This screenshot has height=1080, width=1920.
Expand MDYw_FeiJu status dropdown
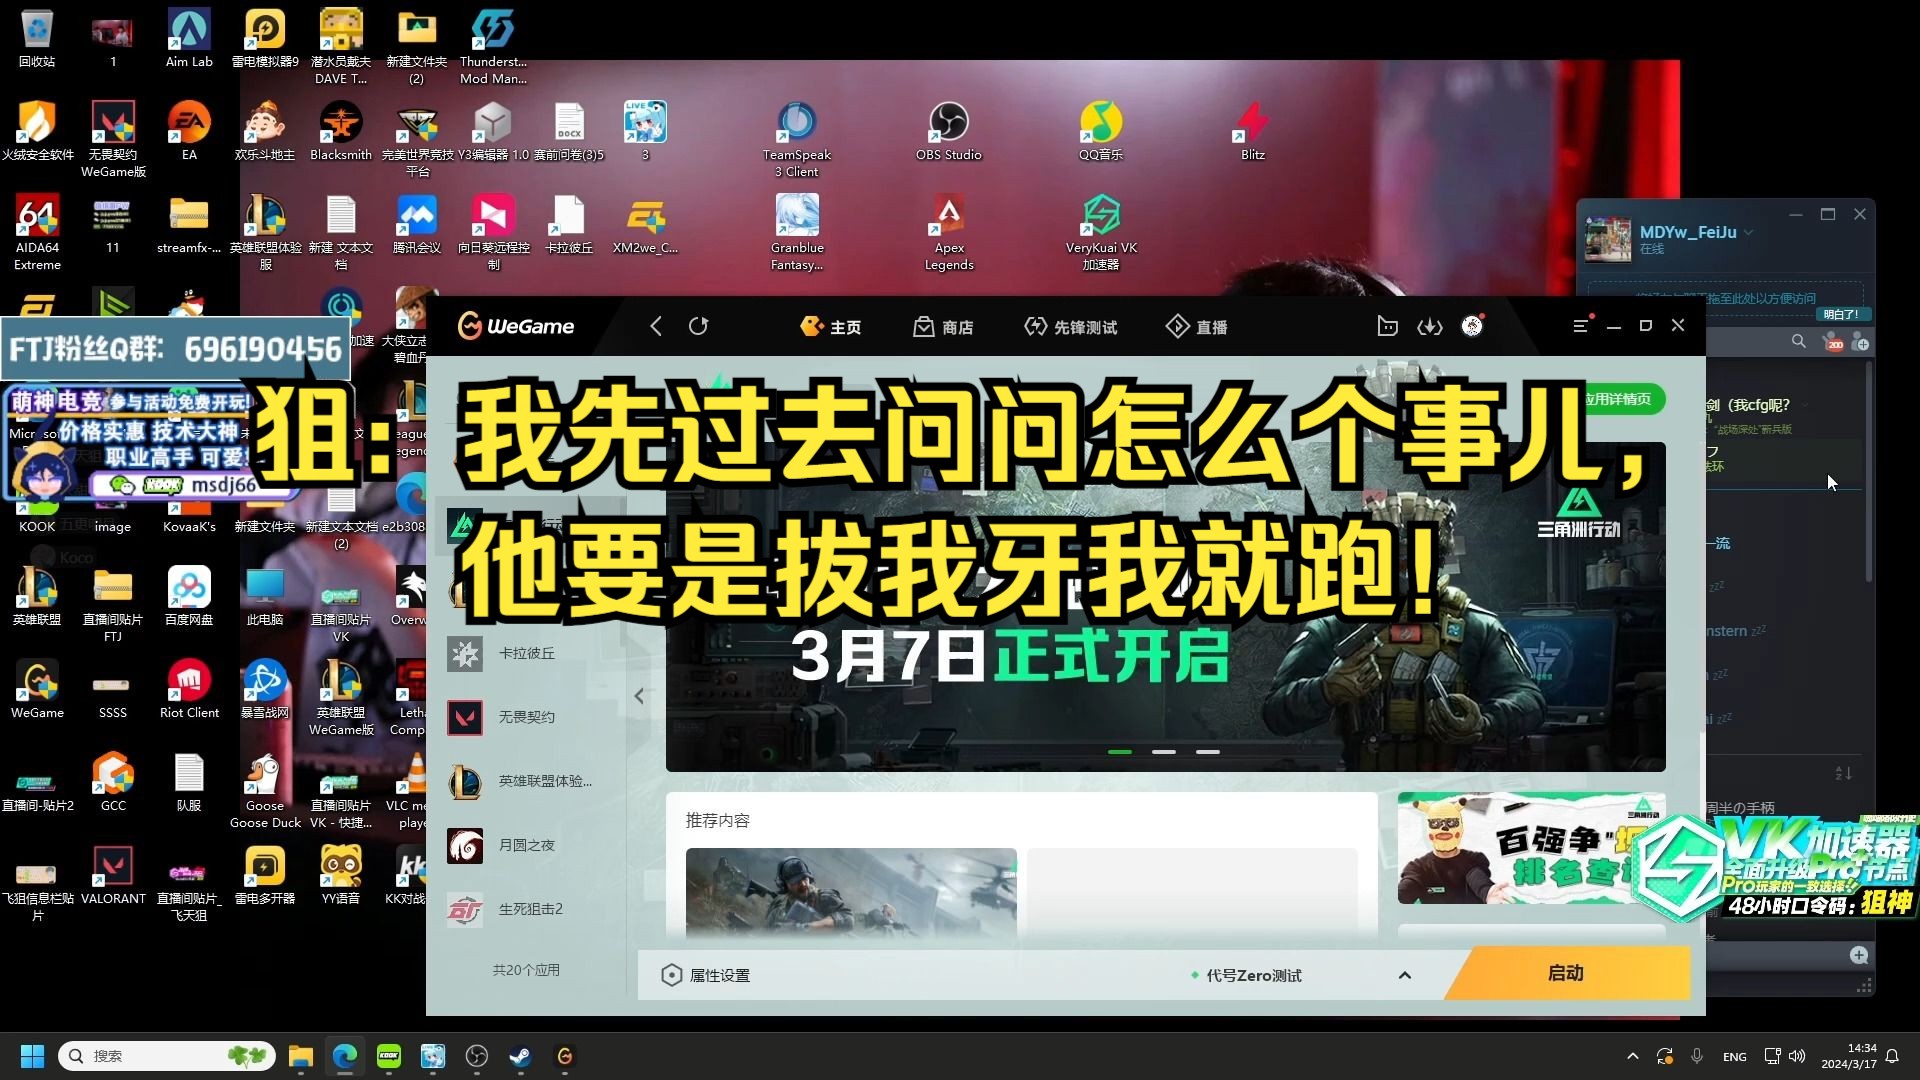[1748, 232]
